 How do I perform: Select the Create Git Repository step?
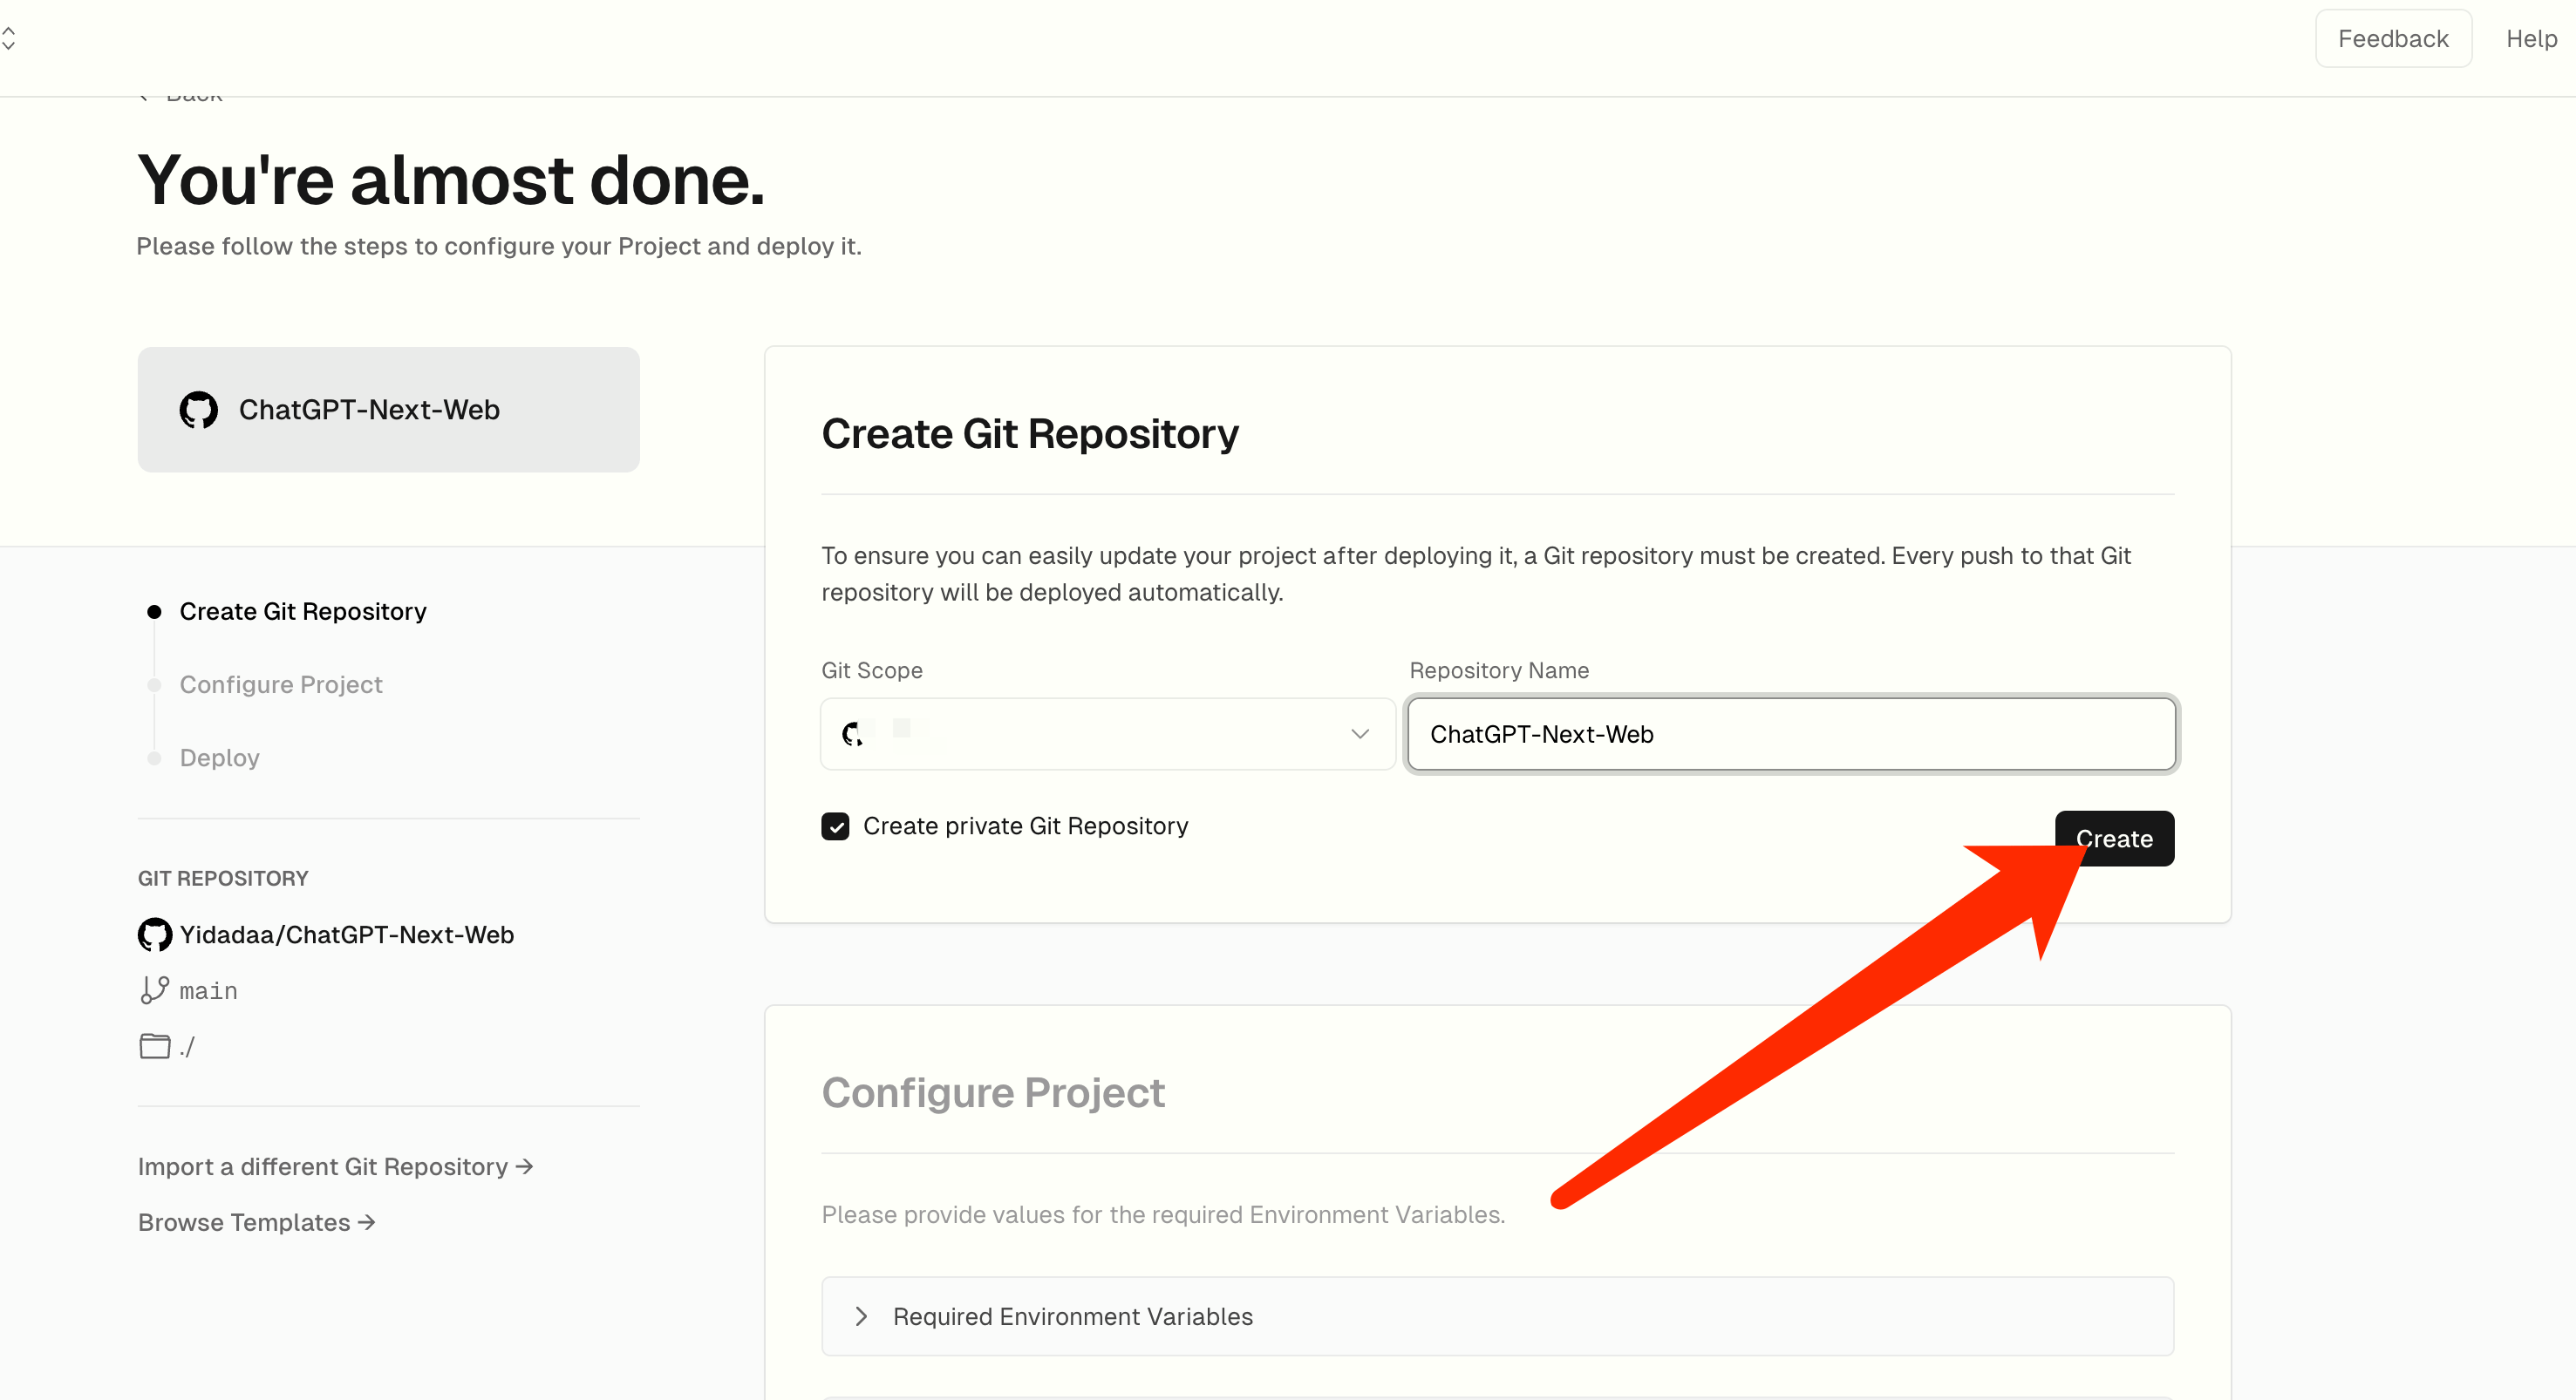pyautogui.click(x=302, y=611)
